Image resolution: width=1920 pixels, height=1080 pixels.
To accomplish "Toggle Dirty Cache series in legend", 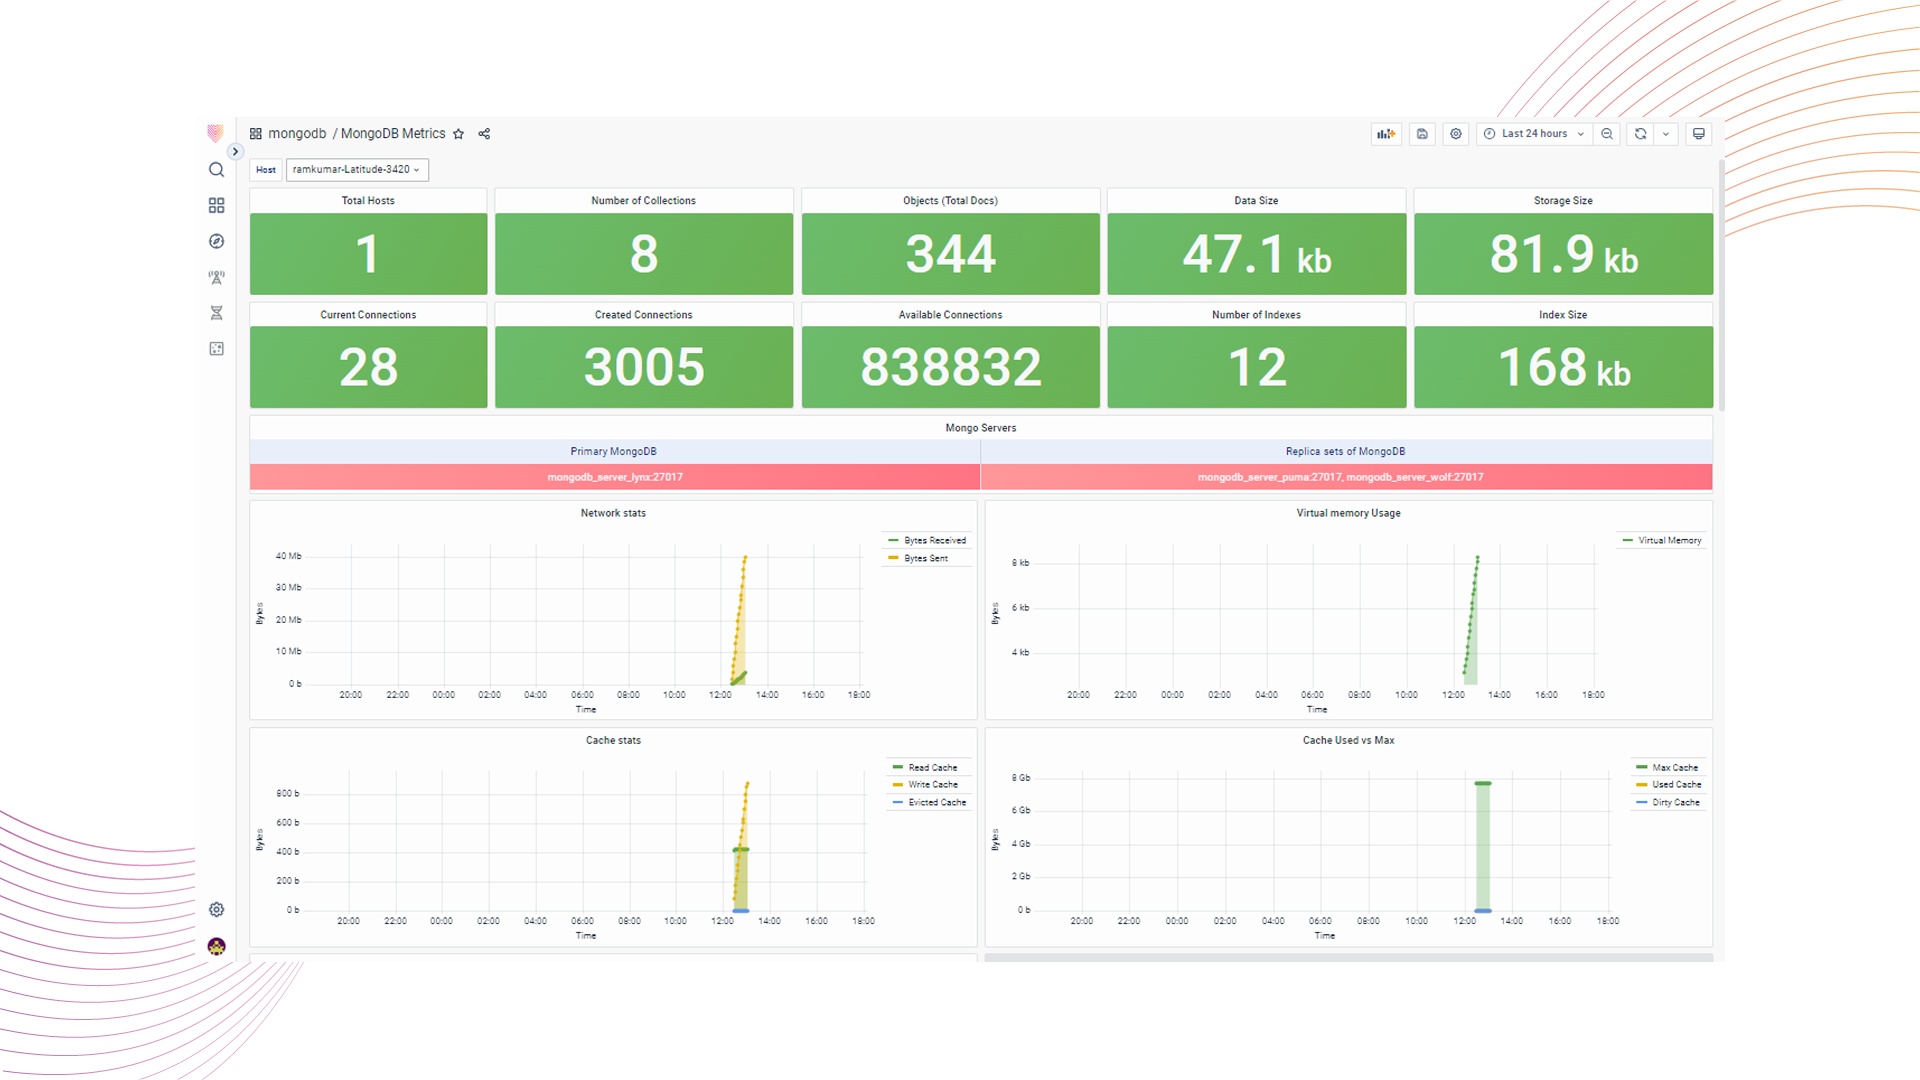I will point(1675,802).
